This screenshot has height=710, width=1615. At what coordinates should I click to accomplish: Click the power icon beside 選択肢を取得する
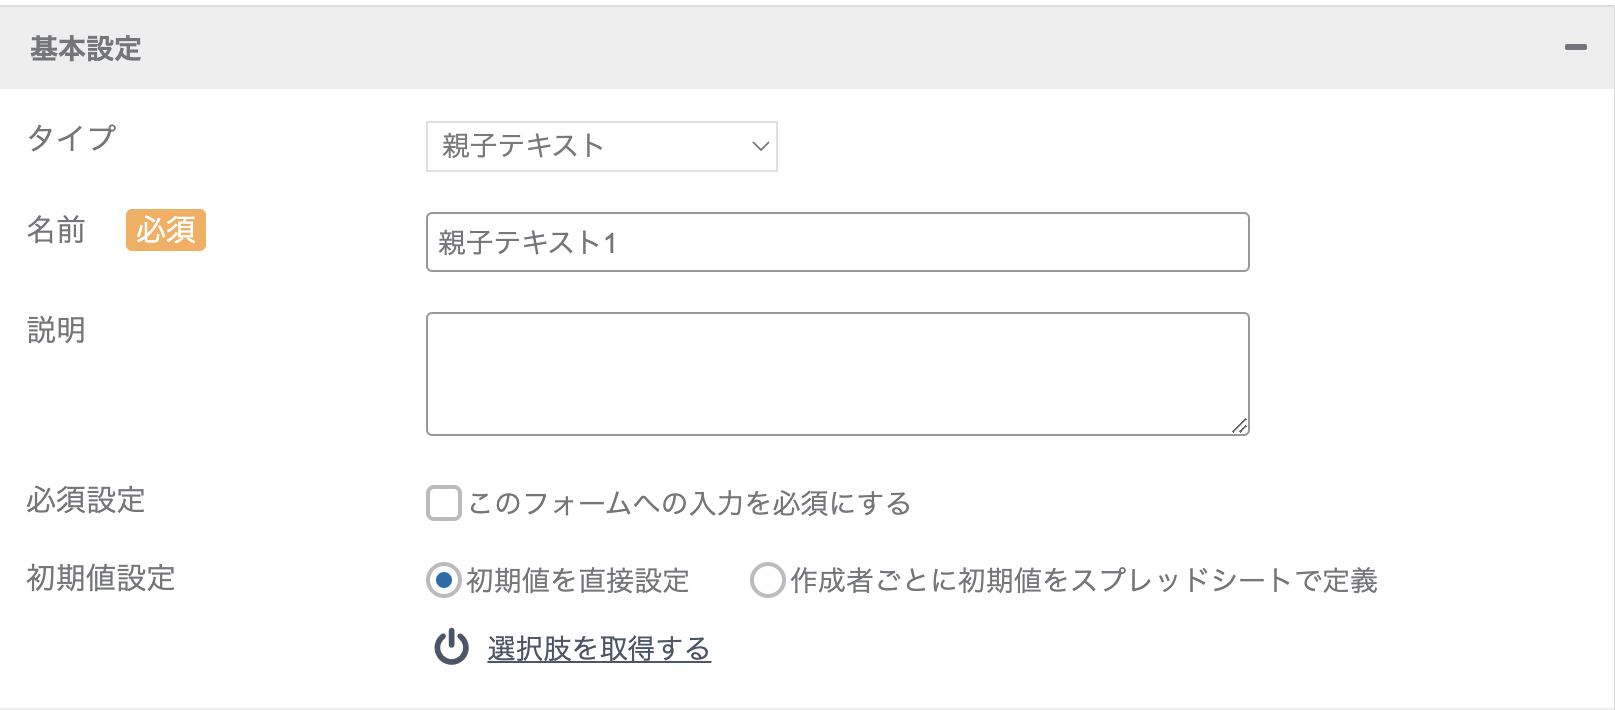(x=451, y=647)
